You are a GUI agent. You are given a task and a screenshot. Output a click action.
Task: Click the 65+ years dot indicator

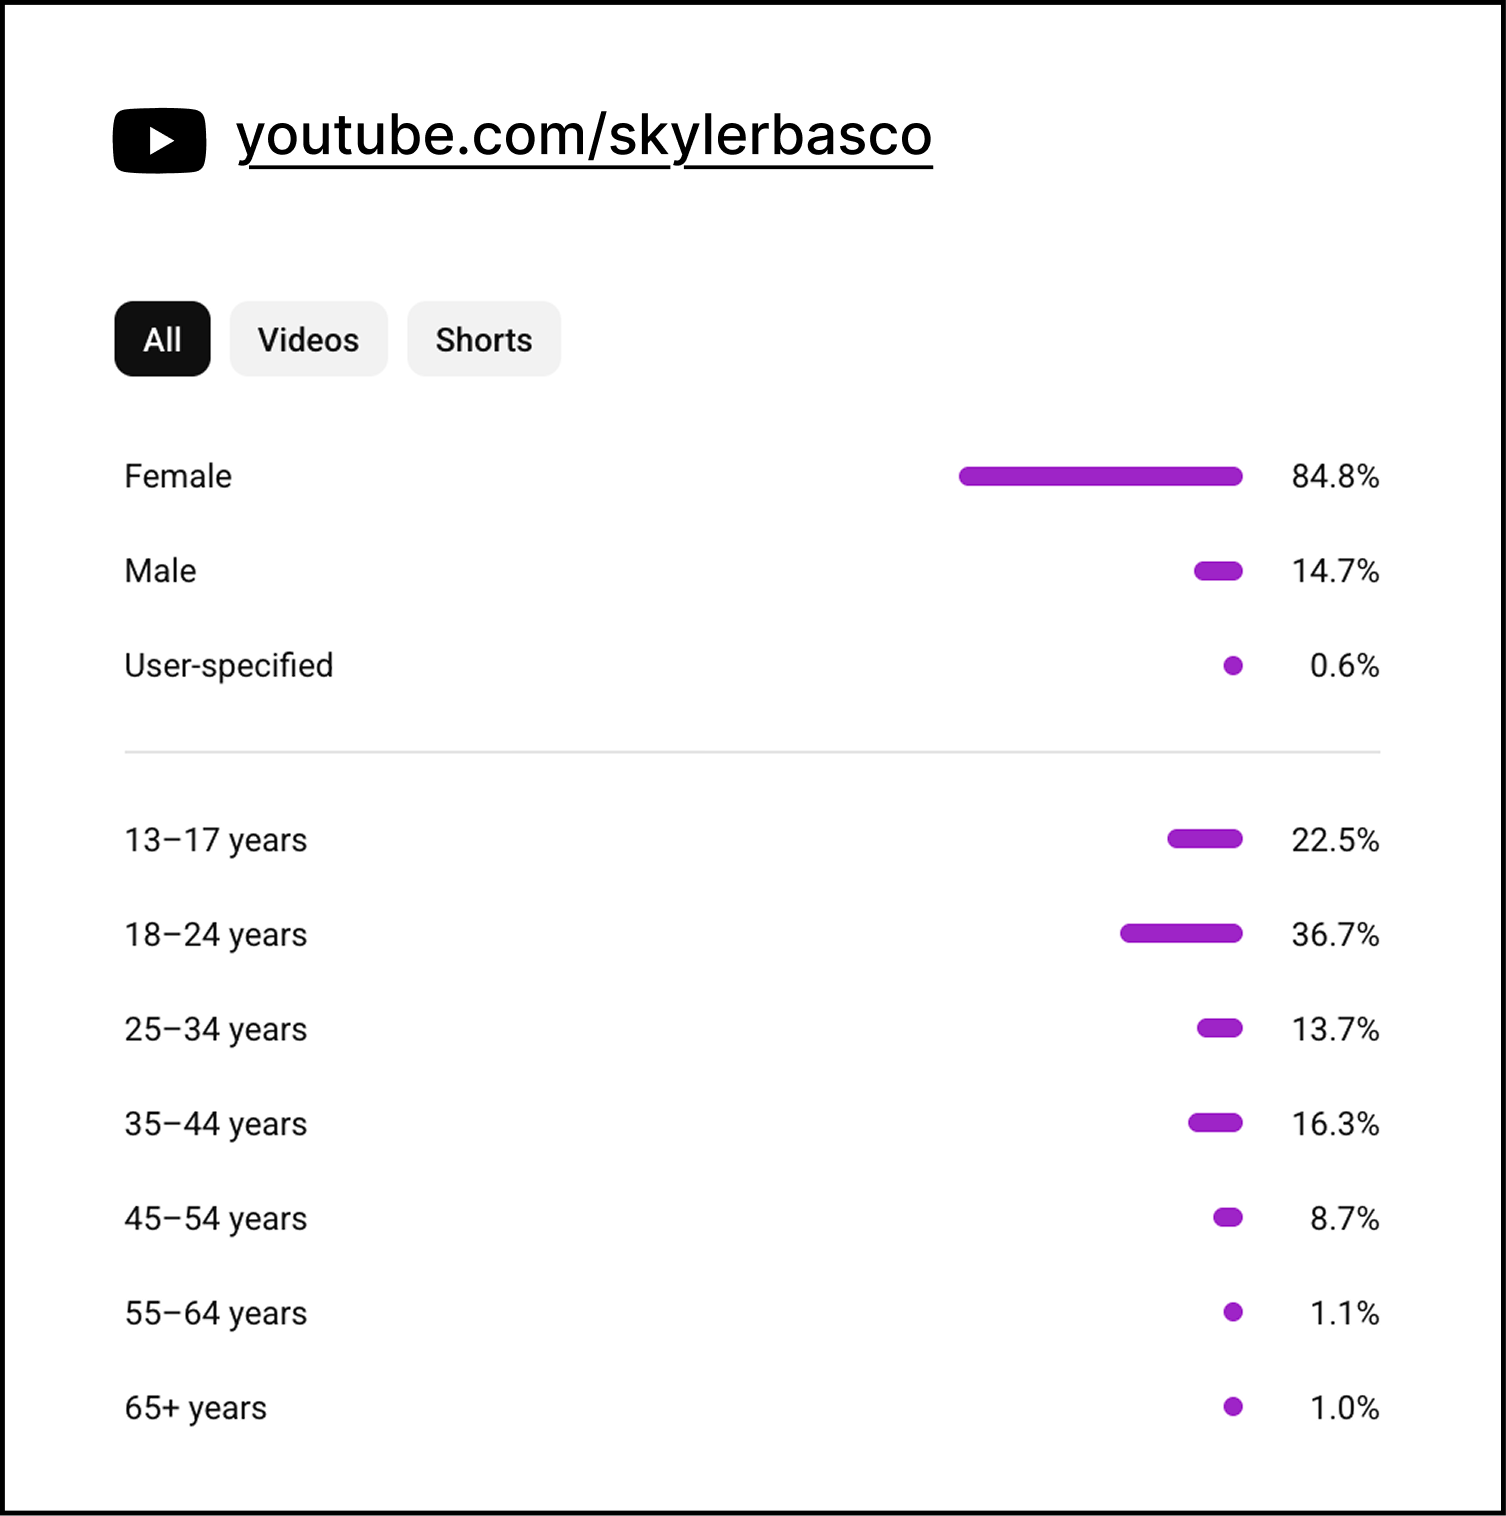coord(1233,1407)
